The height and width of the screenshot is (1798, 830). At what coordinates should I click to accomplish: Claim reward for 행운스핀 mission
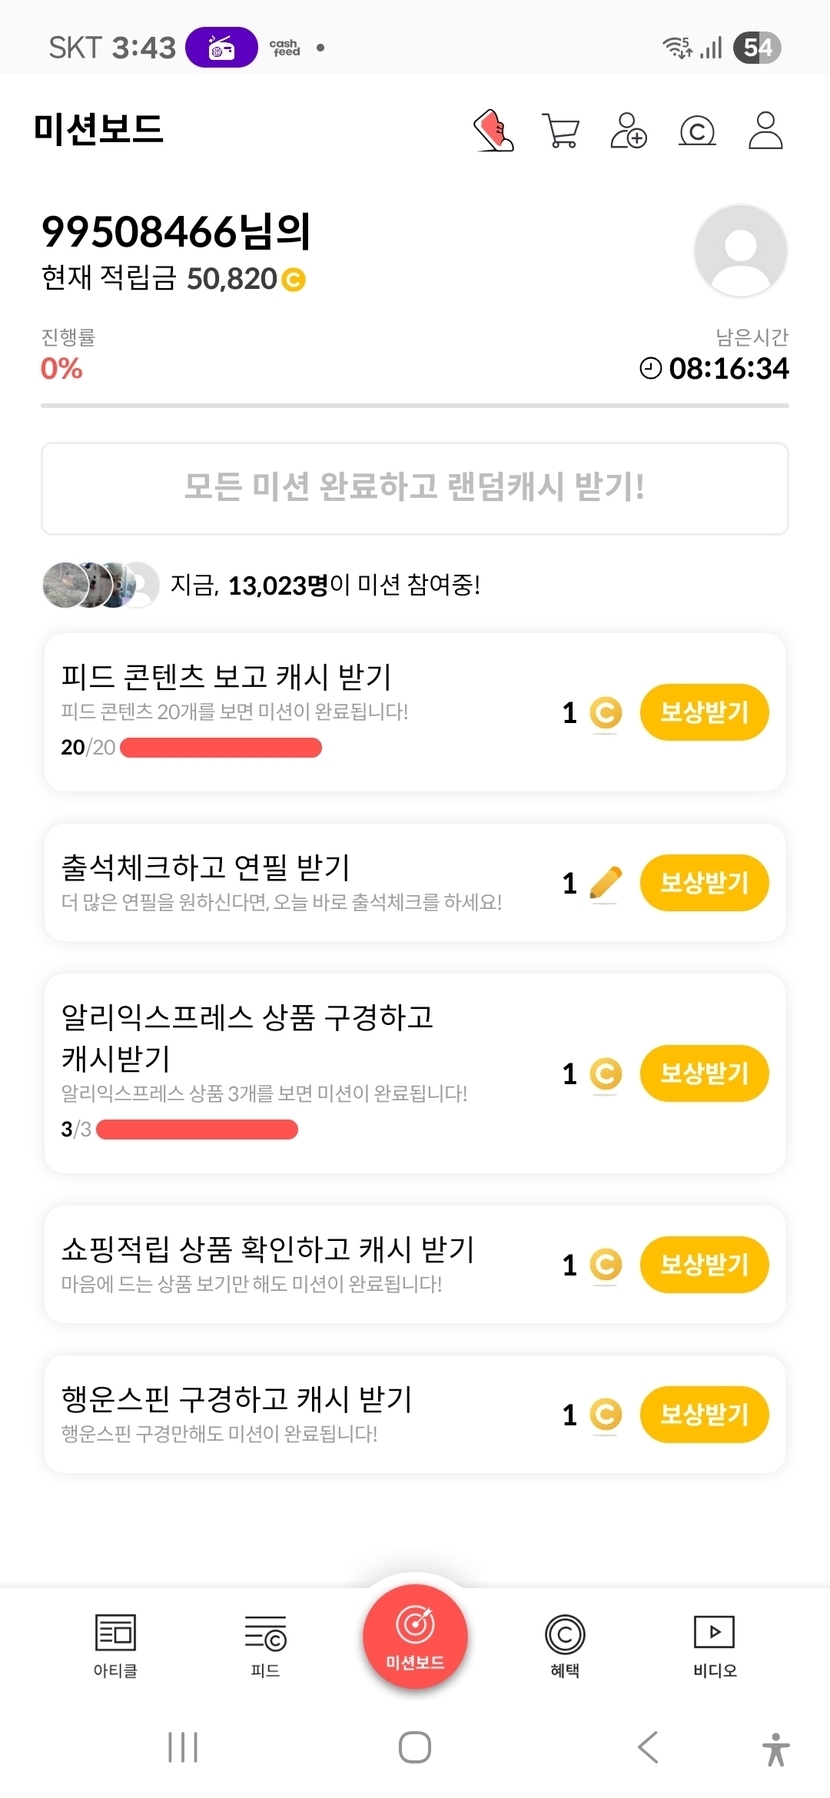tap(704, 1415)
